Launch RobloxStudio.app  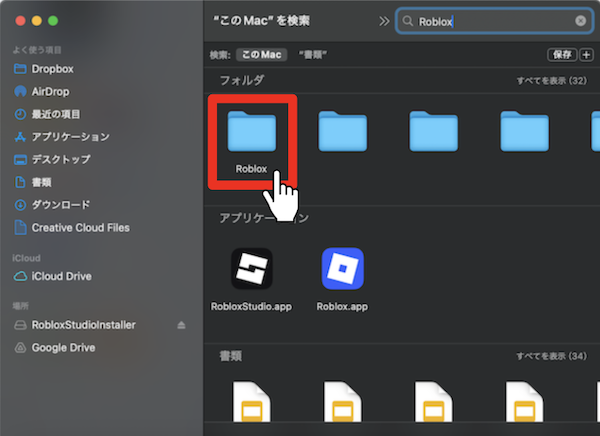252,270
